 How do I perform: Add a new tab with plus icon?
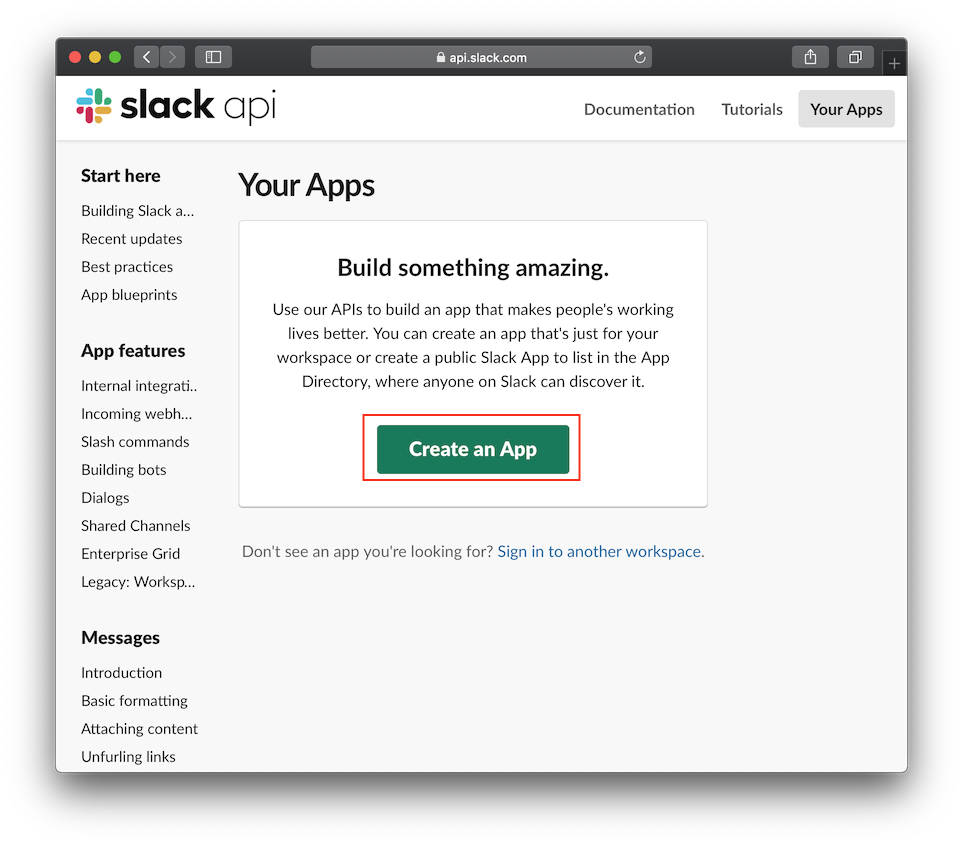(894, 63)
